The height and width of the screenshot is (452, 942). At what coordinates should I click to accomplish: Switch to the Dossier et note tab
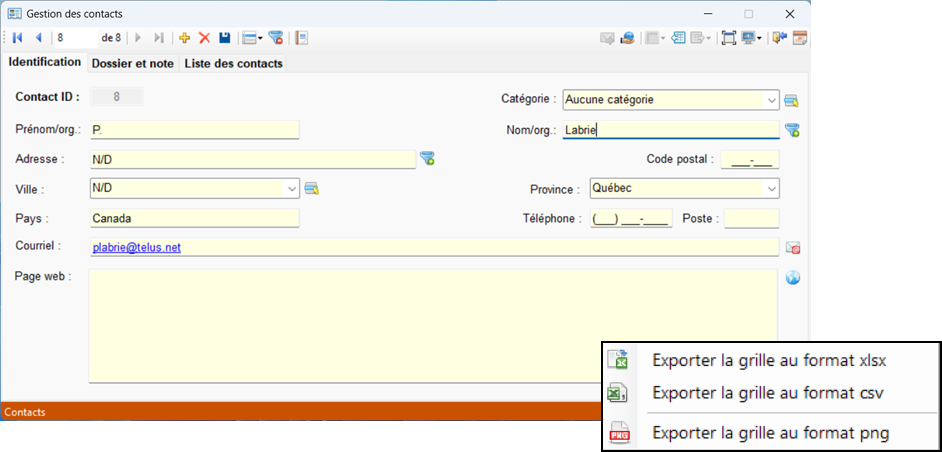pos(133,63)
